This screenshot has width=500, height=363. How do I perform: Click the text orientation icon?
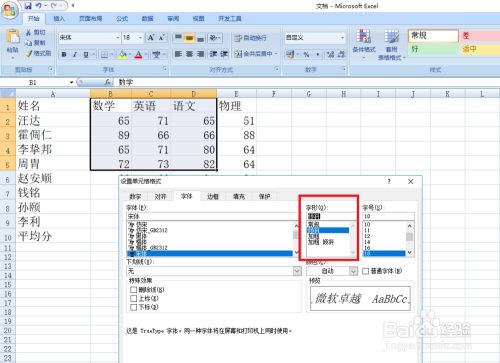[x=213, y=38]
